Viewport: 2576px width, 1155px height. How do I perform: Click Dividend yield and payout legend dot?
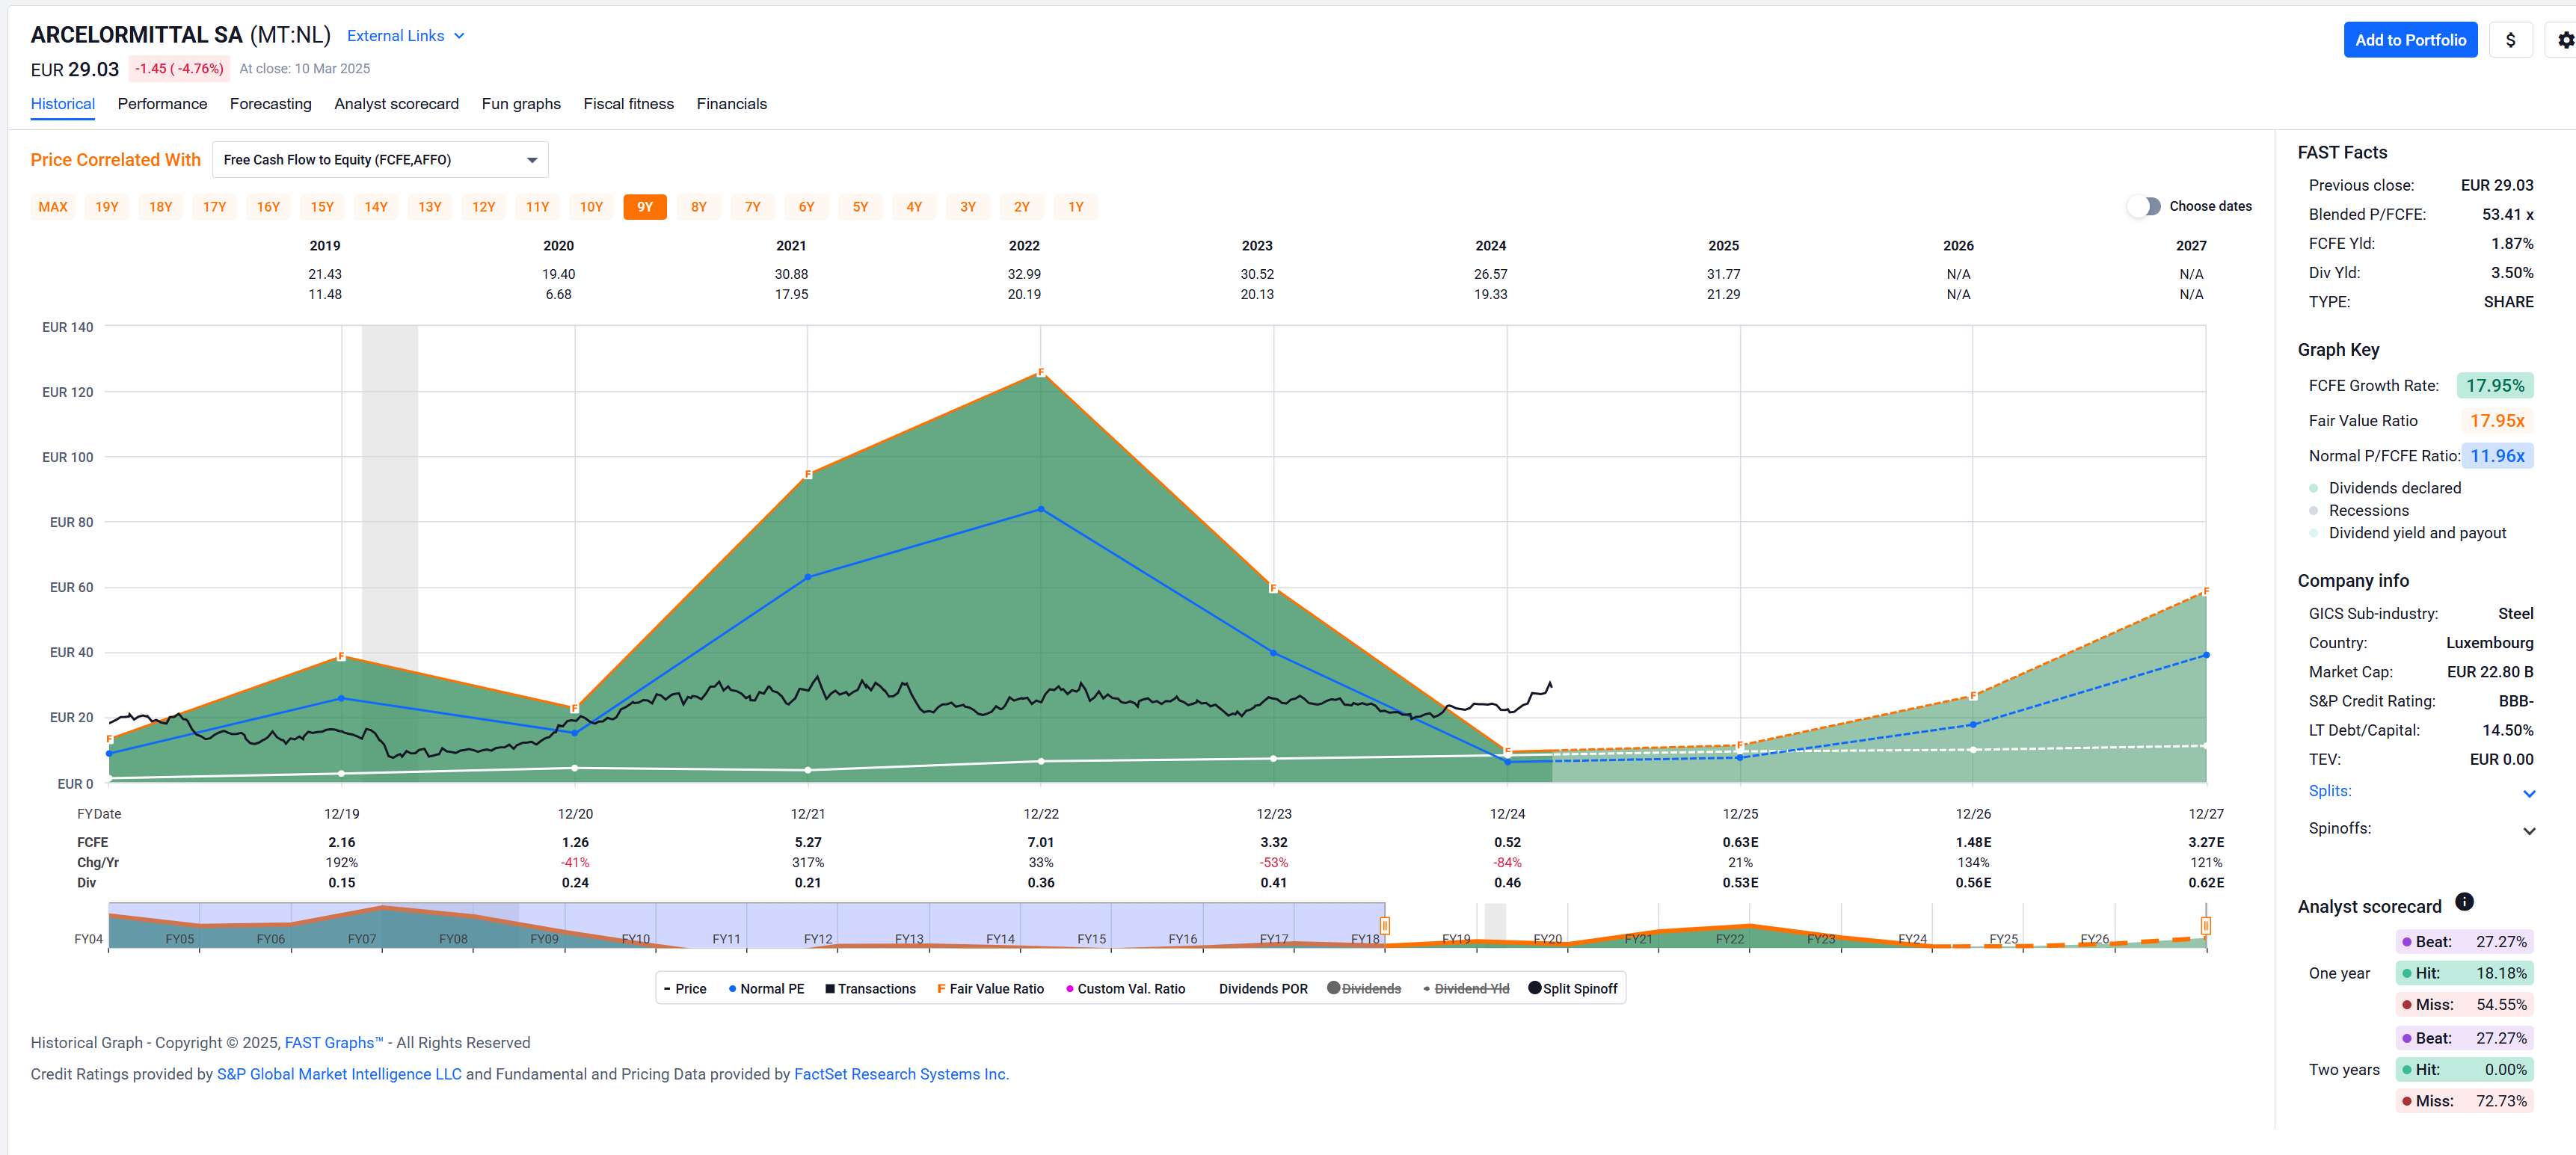click(x=2313, y=533)
